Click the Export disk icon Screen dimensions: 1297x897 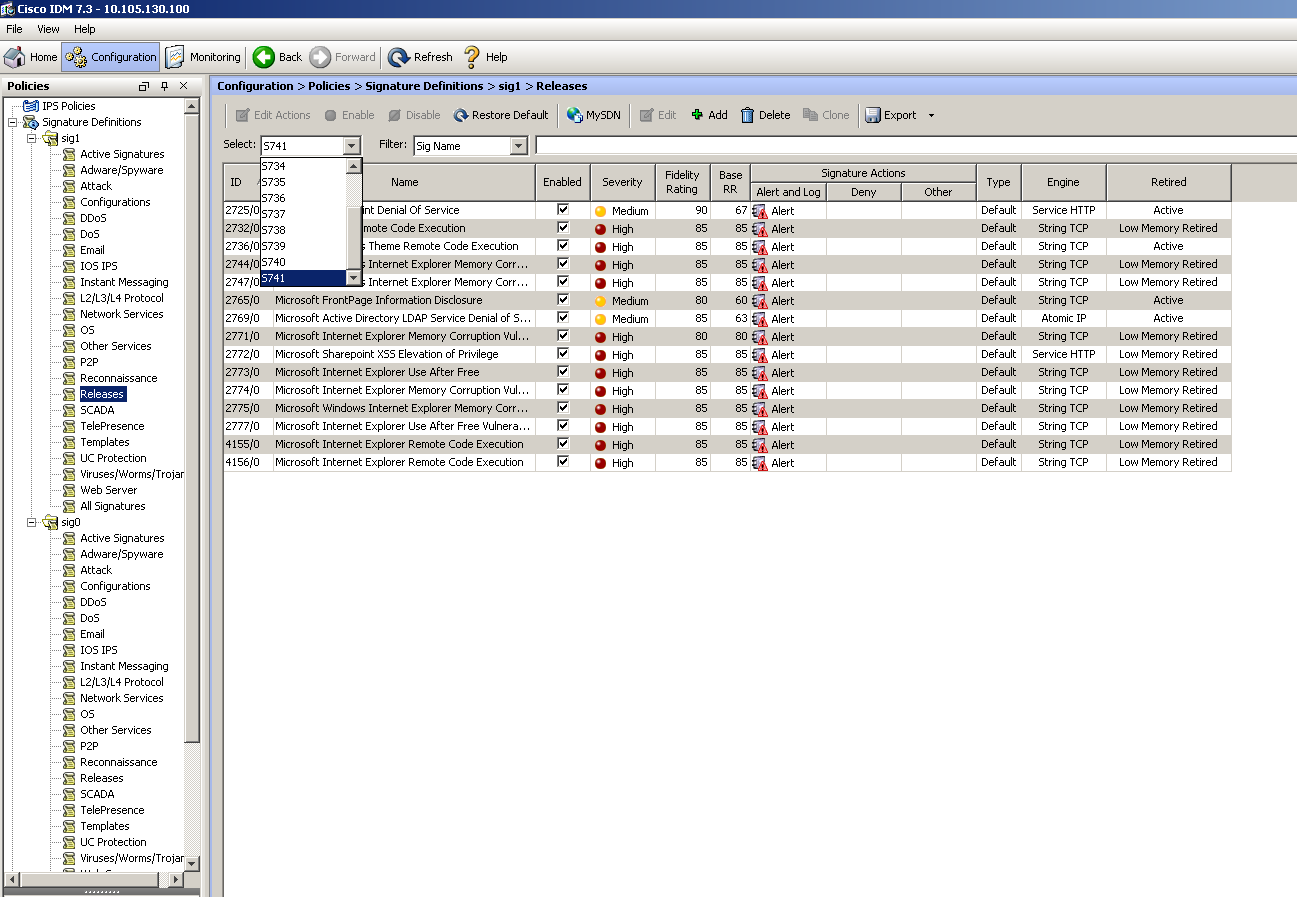(872, 115)
